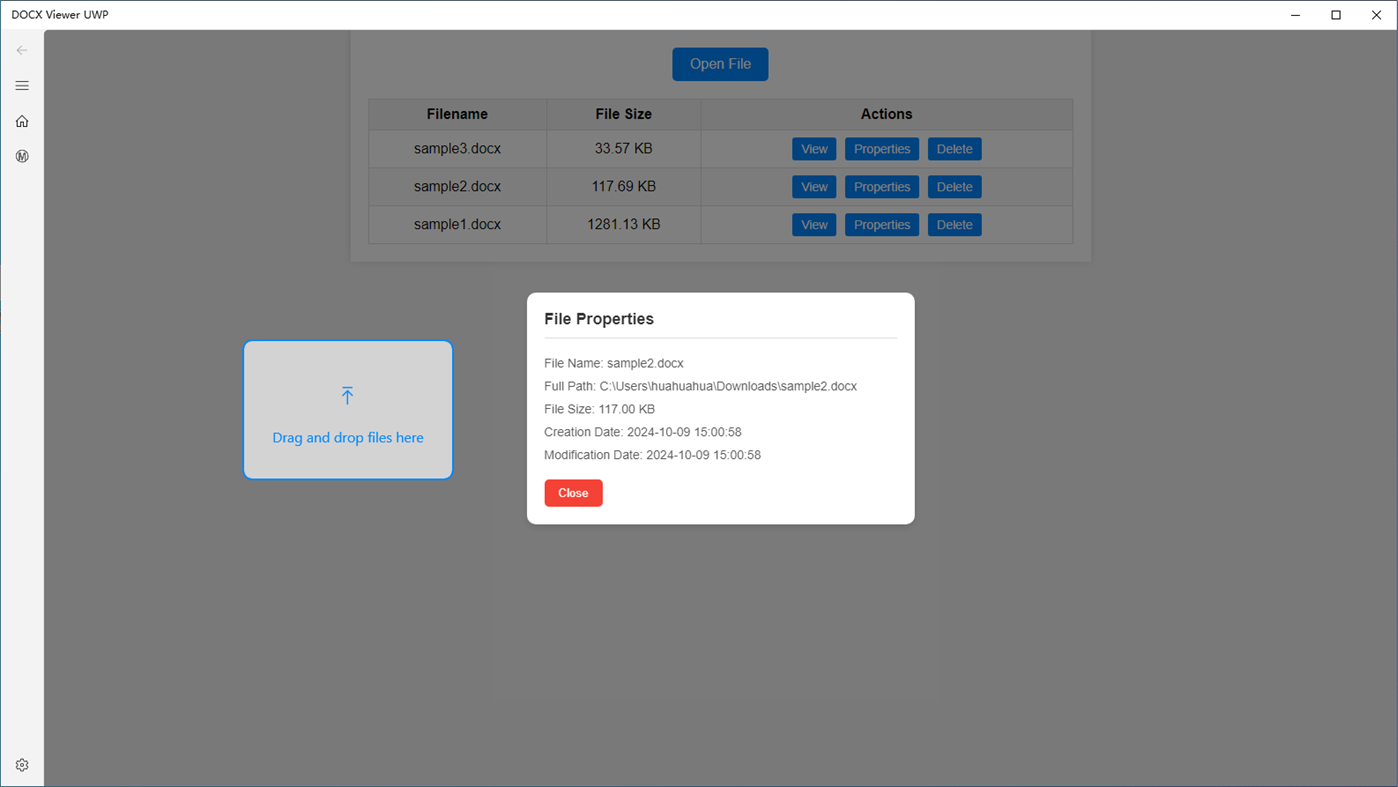This screenshot has height=787, width=1398.
Task: Close the DOCX Viewer window with the X button
Action: point(1376,15)
